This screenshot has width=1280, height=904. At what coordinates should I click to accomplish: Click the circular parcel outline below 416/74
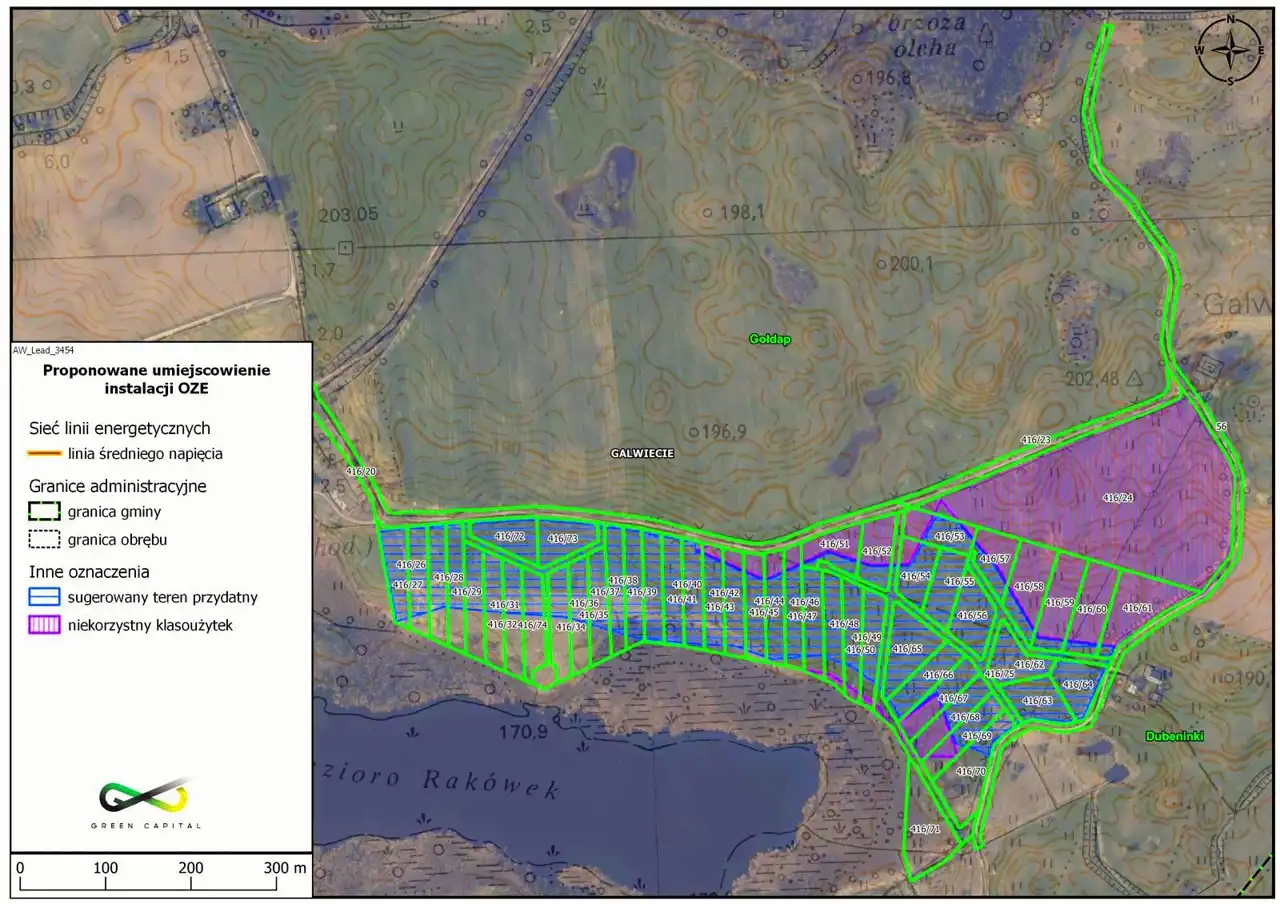[x=542, y=677]
